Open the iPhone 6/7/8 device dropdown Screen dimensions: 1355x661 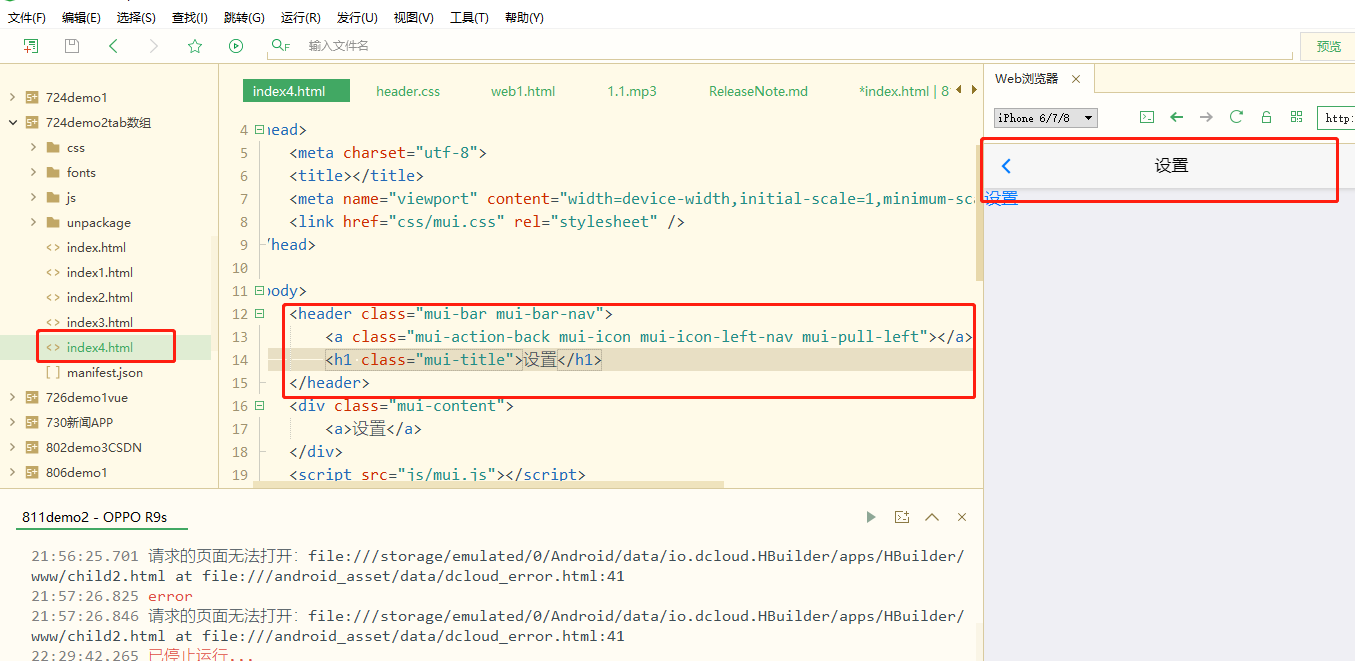click(1046, 118)
